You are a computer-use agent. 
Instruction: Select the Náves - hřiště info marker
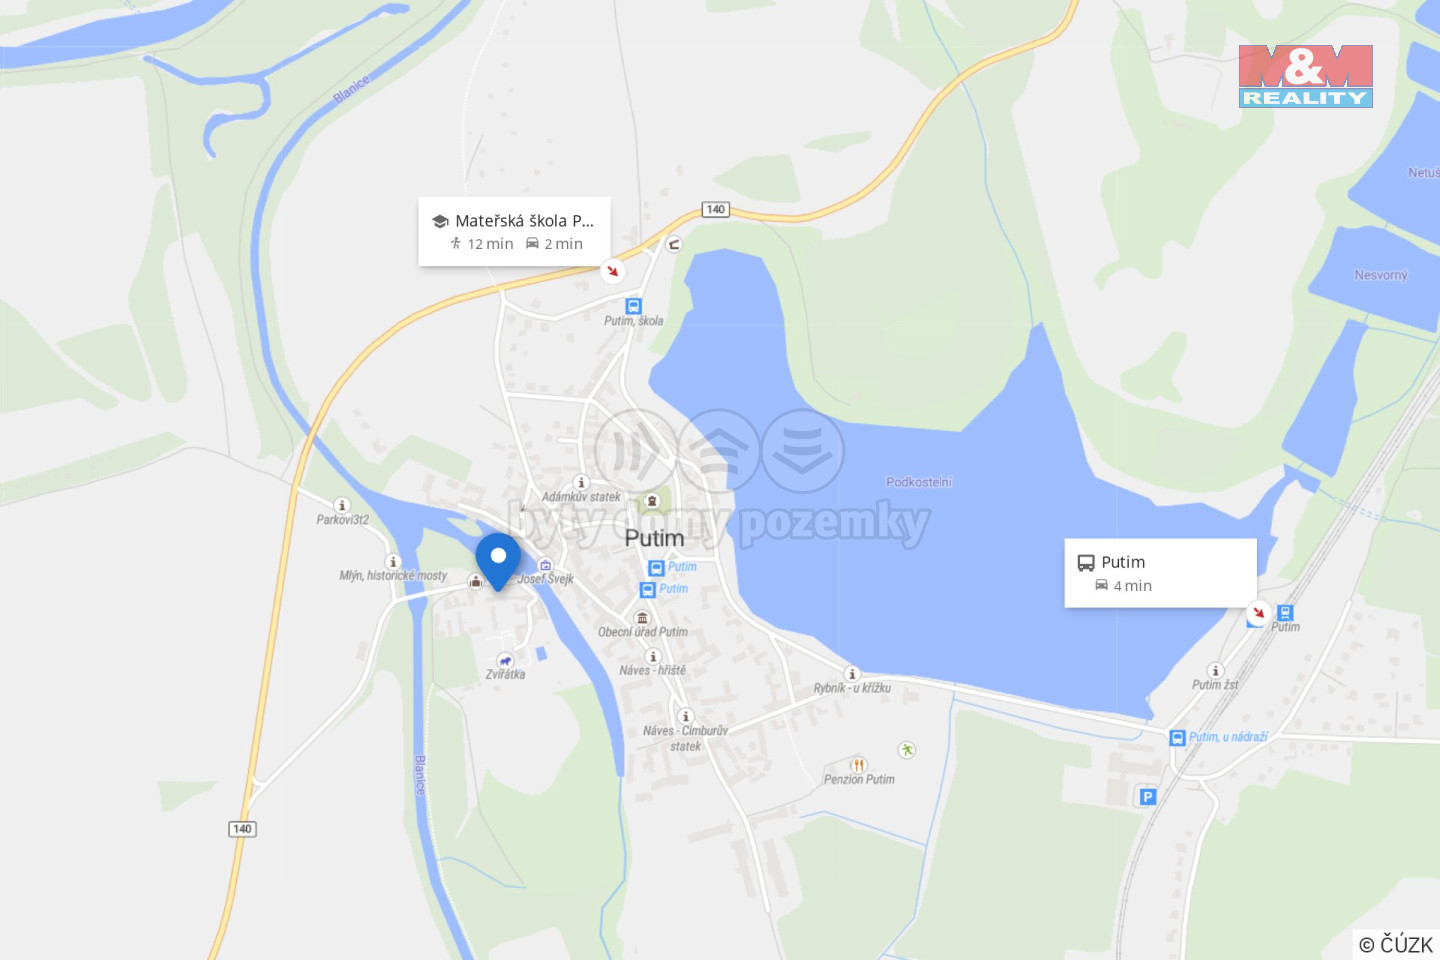pyautogui.click(x=653, y=656)
